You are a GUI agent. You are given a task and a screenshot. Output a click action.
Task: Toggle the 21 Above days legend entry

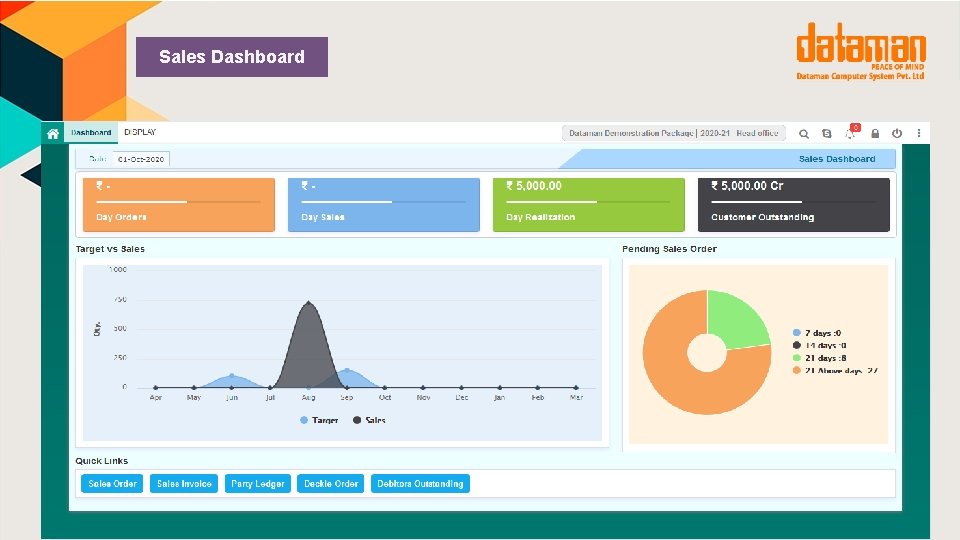(x=835, y=370)
